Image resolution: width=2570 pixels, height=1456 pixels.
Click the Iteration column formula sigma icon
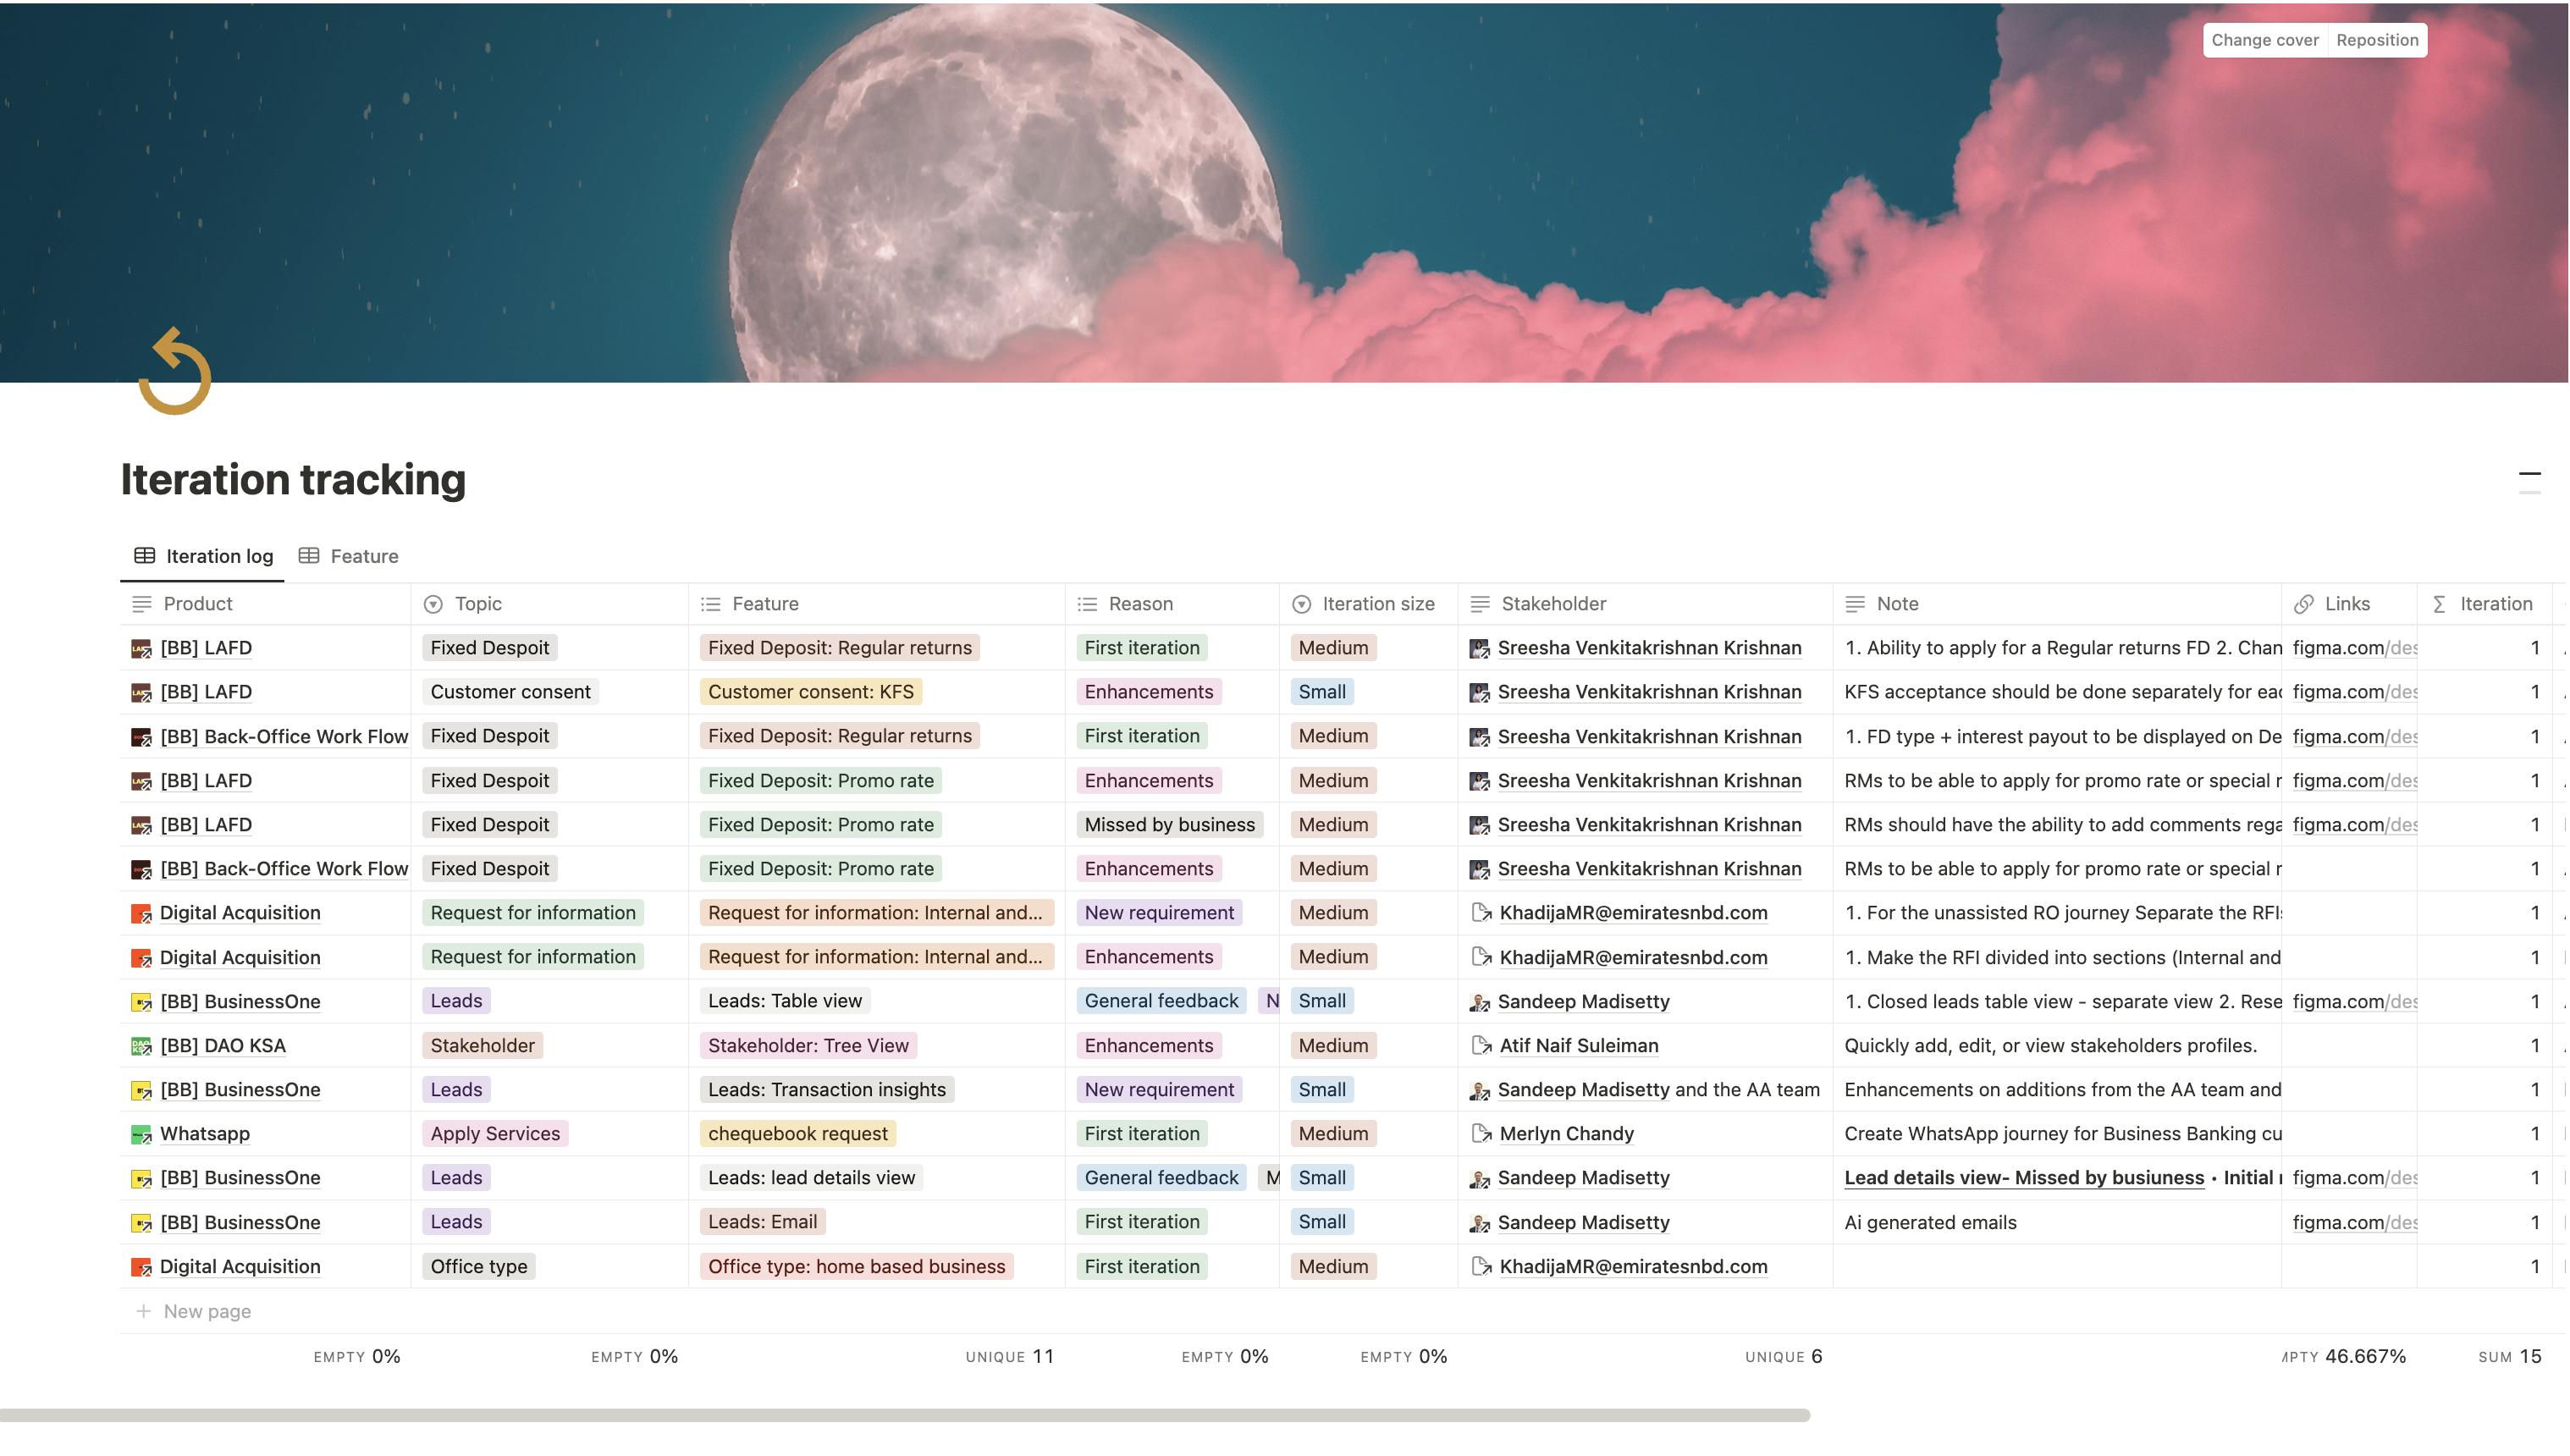[x=2440, y=604]
